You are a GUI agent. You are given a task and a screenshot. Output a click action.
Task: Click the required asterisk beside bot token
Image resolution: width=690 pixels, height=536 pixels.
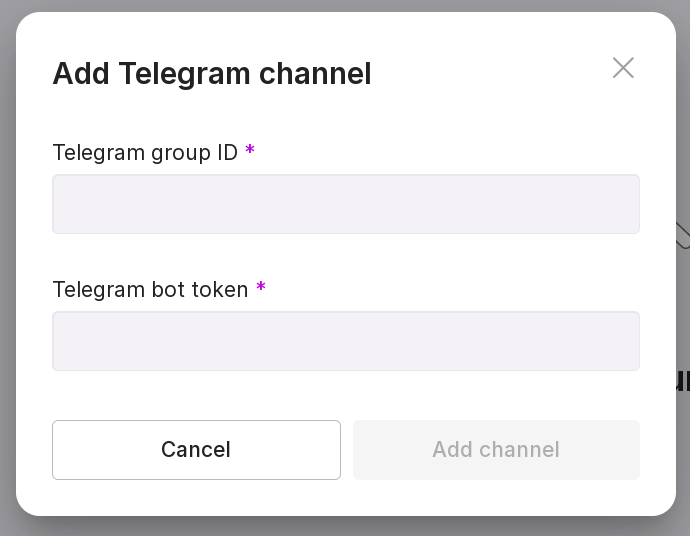coord(261,289)
